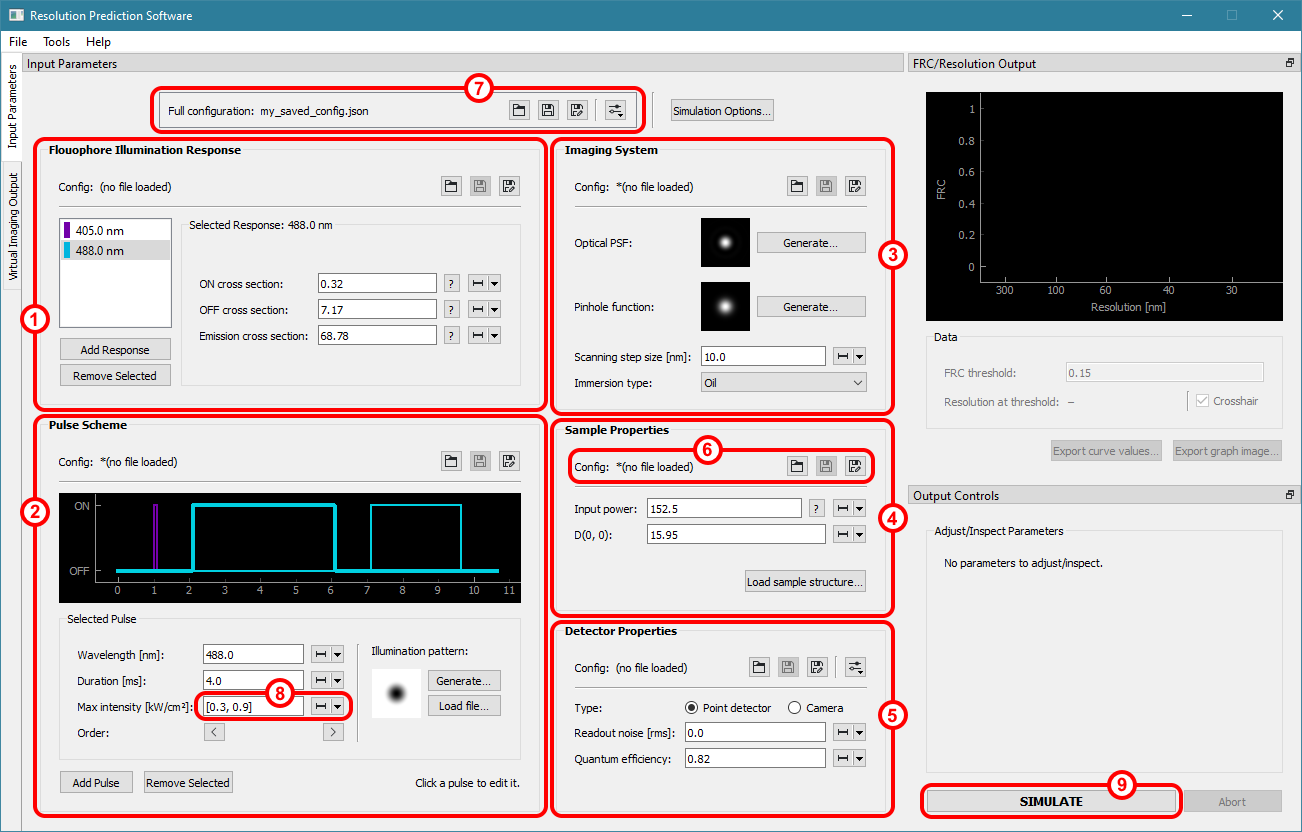Select the Point detector radio button
This screenshot has height=832, width=1302.
click(691, 708)
